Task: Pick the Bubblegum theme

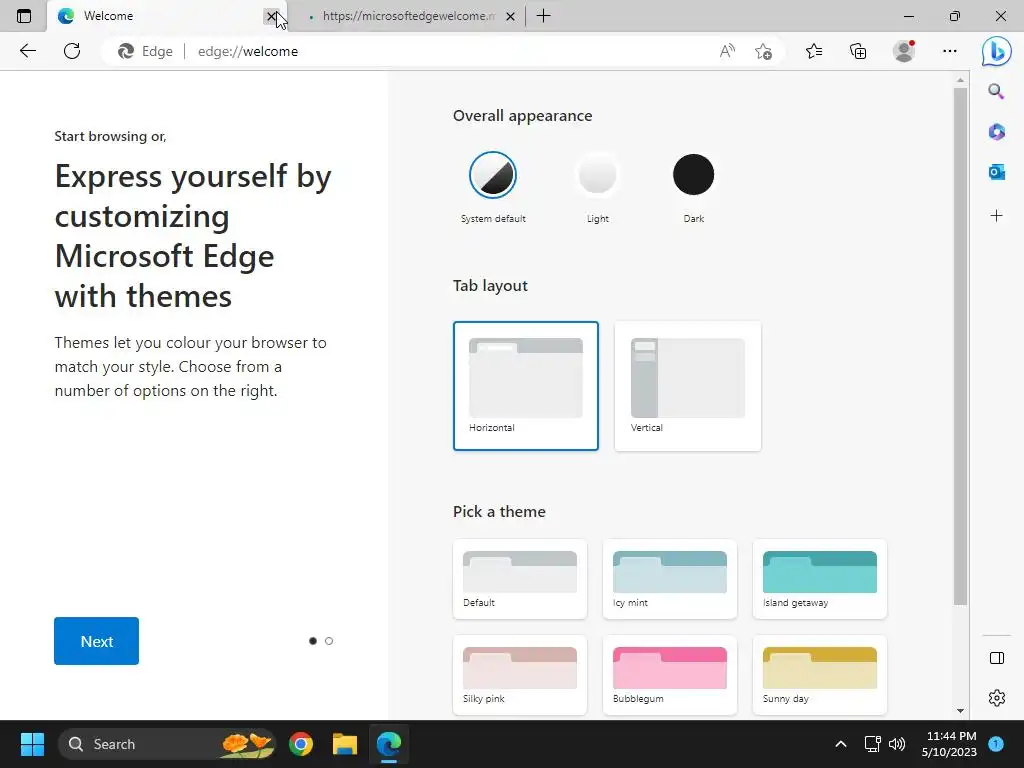Action: coord(670,675)
